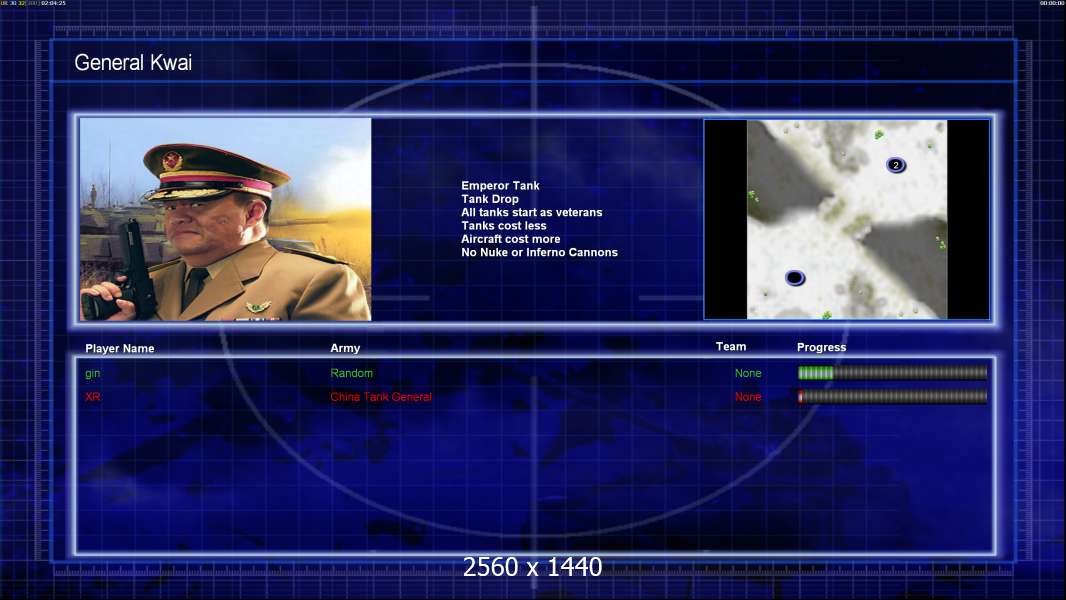
Task: Click the China Tank General army entry
Action: pos(381,397)
